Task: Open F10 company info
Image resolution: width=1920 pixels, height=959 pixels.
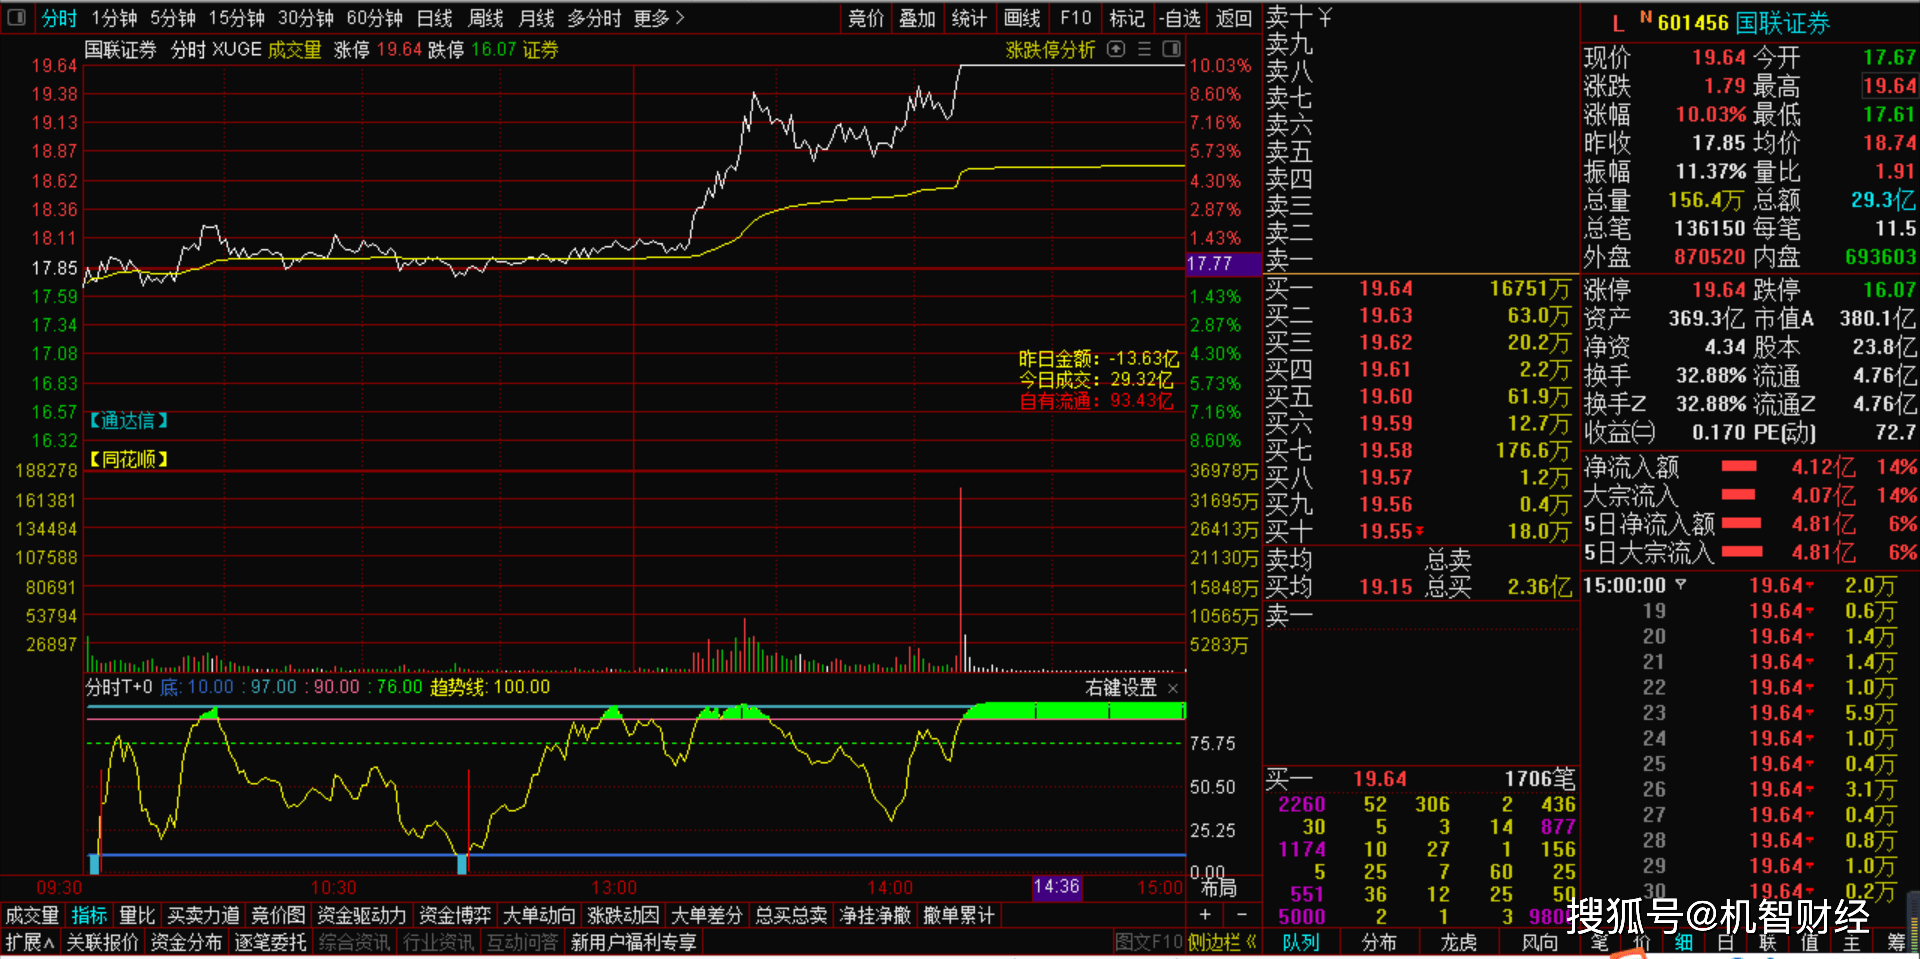Action: 1076,18
